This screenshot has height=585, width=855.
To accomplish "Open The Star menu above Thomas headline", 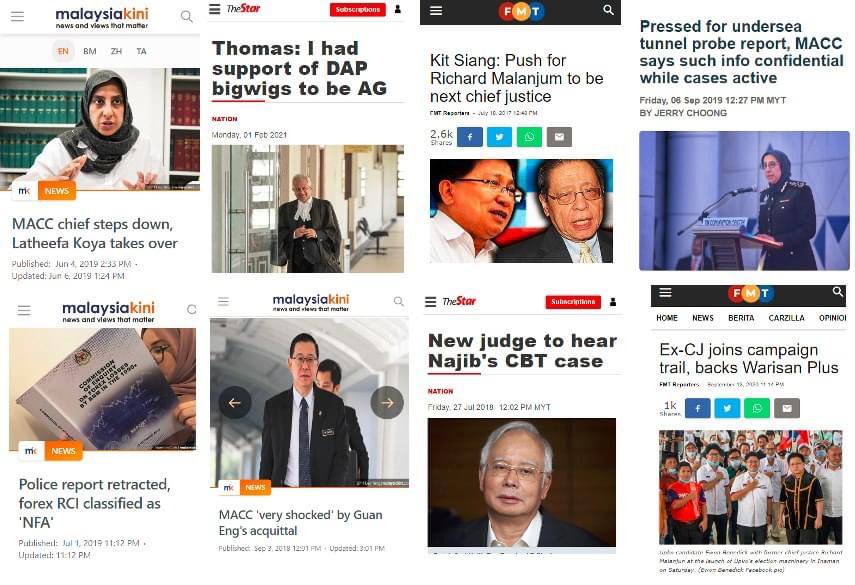I will (x=215, y=9).
